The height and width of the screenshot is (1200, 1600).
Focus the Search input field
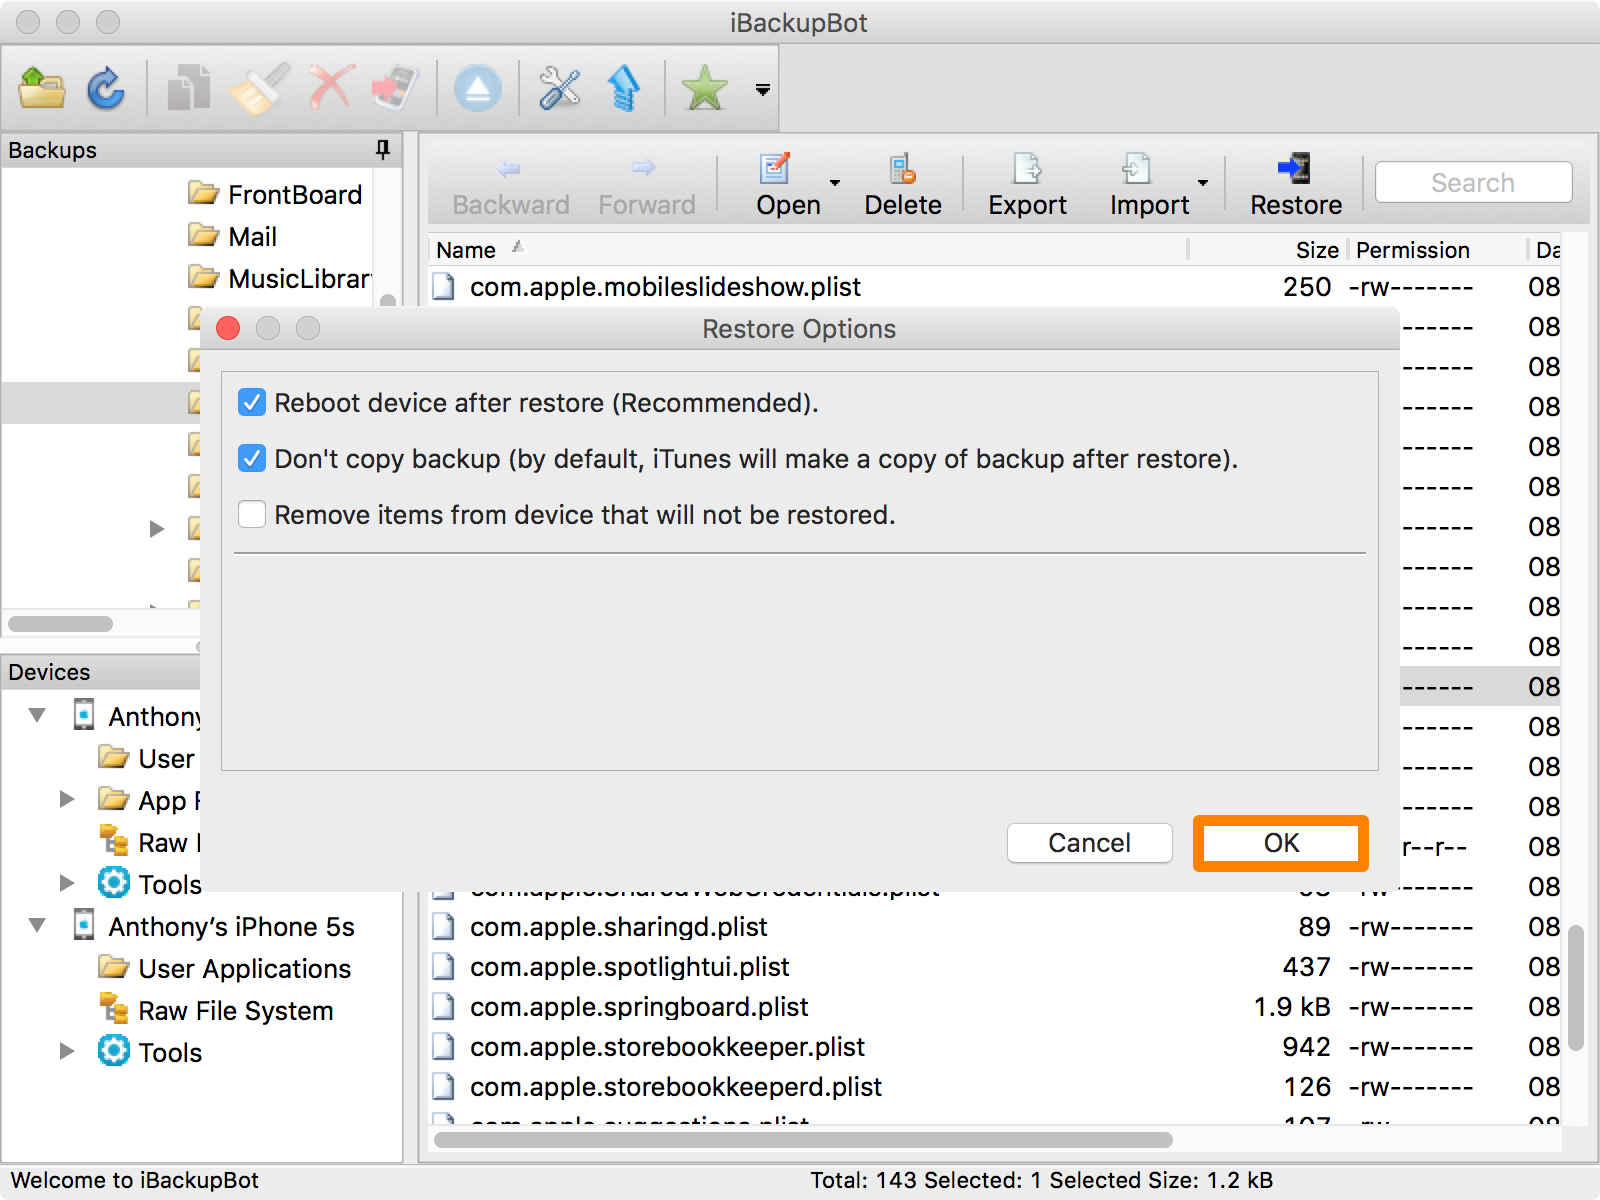coord(1473,183)
